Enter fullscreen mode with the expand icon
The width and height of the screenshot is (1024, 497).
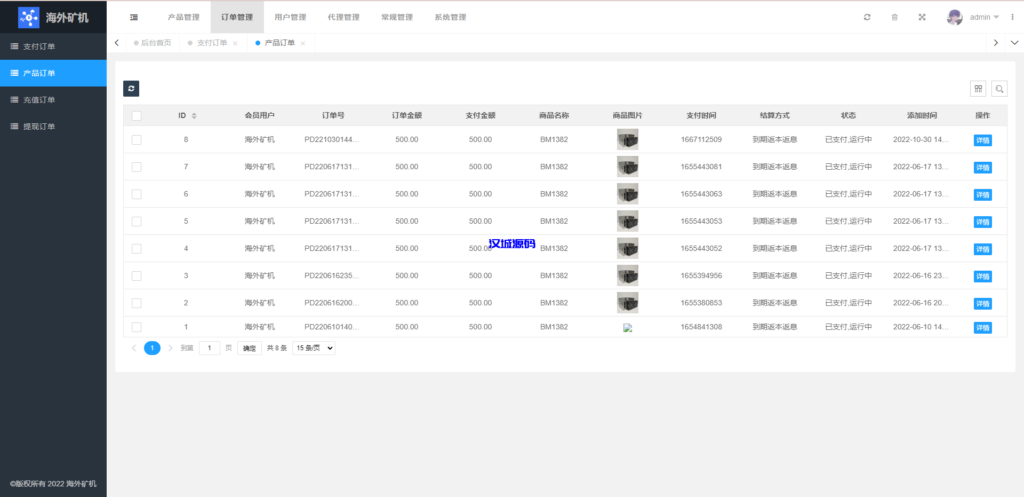[x=921, y=17]
